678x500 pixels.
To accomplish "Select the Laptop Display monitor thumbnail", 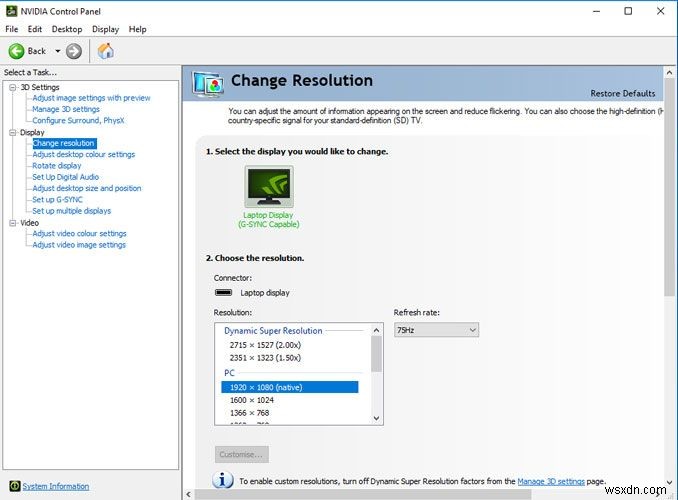I will [269, 186].
